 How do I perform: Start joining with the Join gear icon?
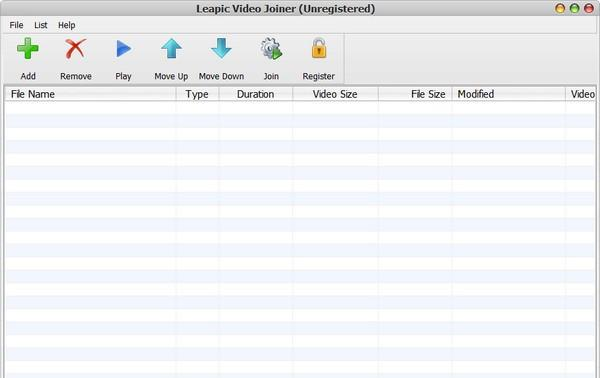click(271, 49)
